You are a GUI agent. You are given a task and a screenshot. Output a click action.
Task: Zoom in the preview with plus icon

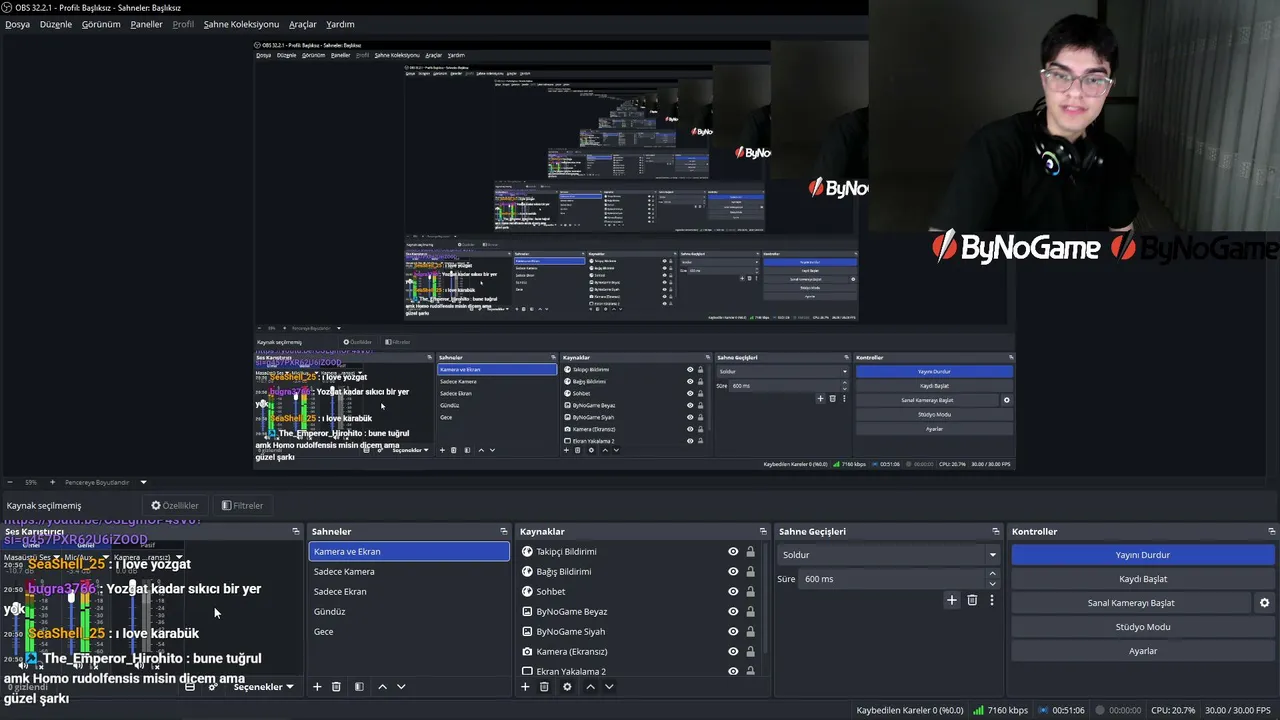coord(53,482)
